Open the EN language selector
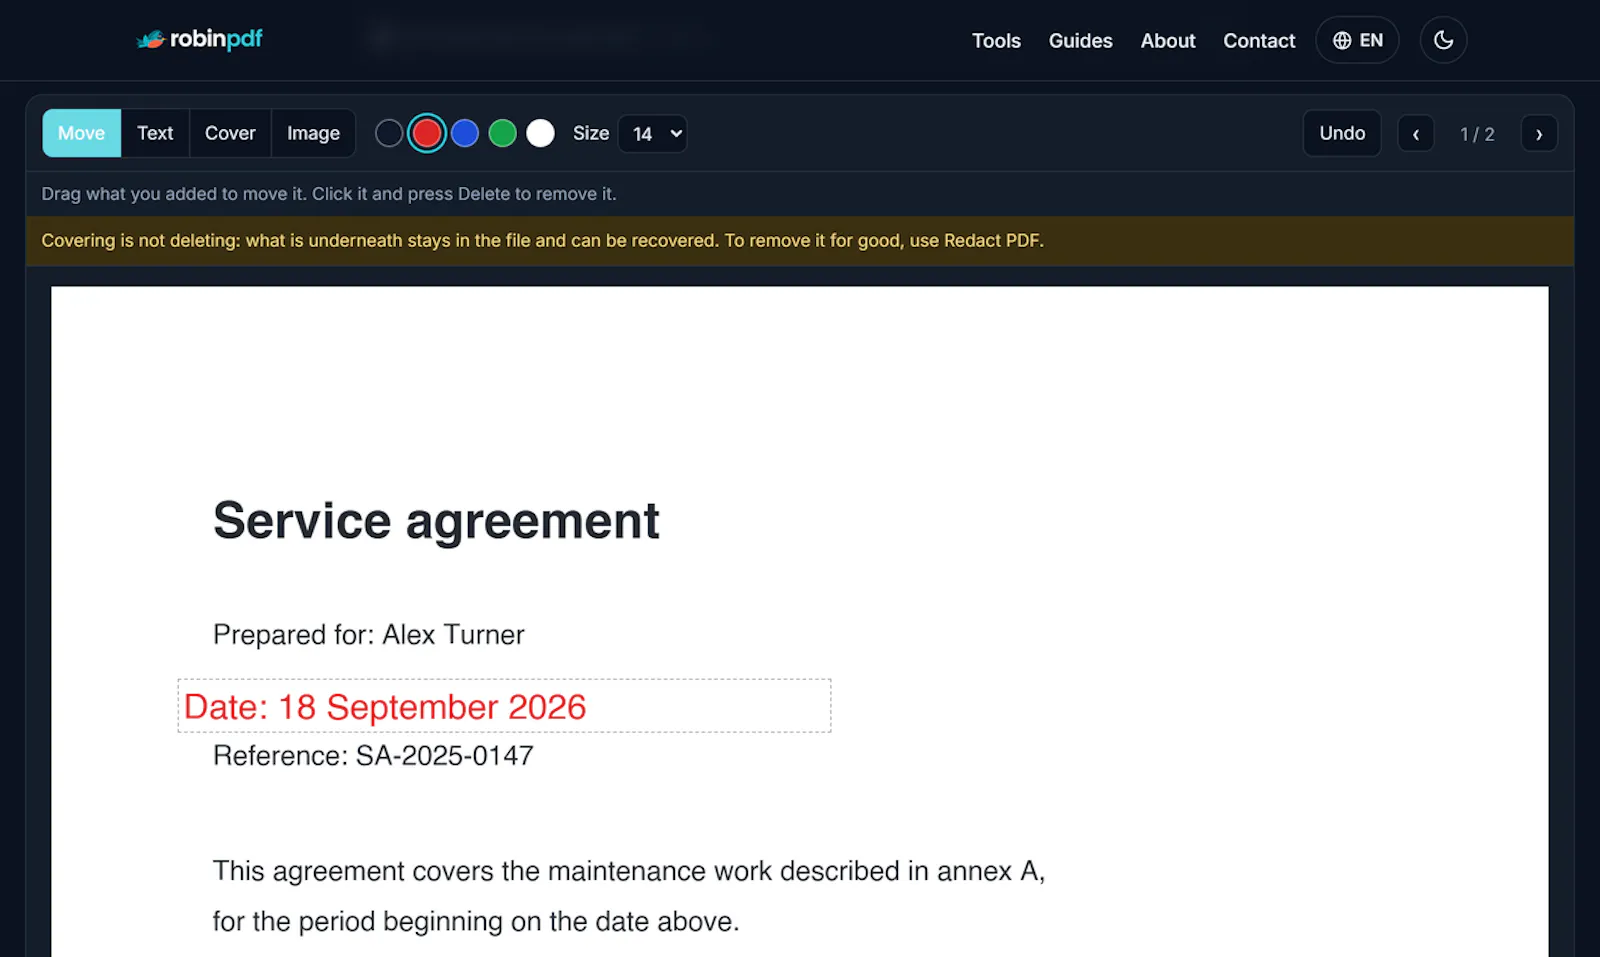 coord(1357,40)
